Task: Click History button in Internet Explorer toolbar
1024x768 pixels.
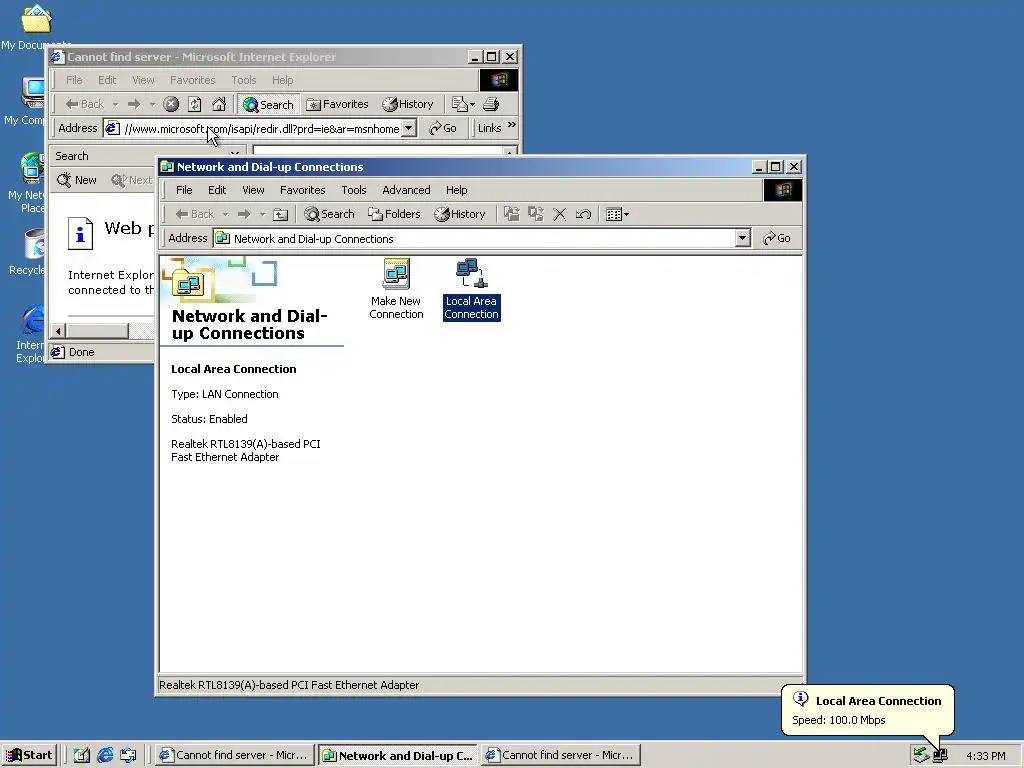Action: [x=408, y=104]
